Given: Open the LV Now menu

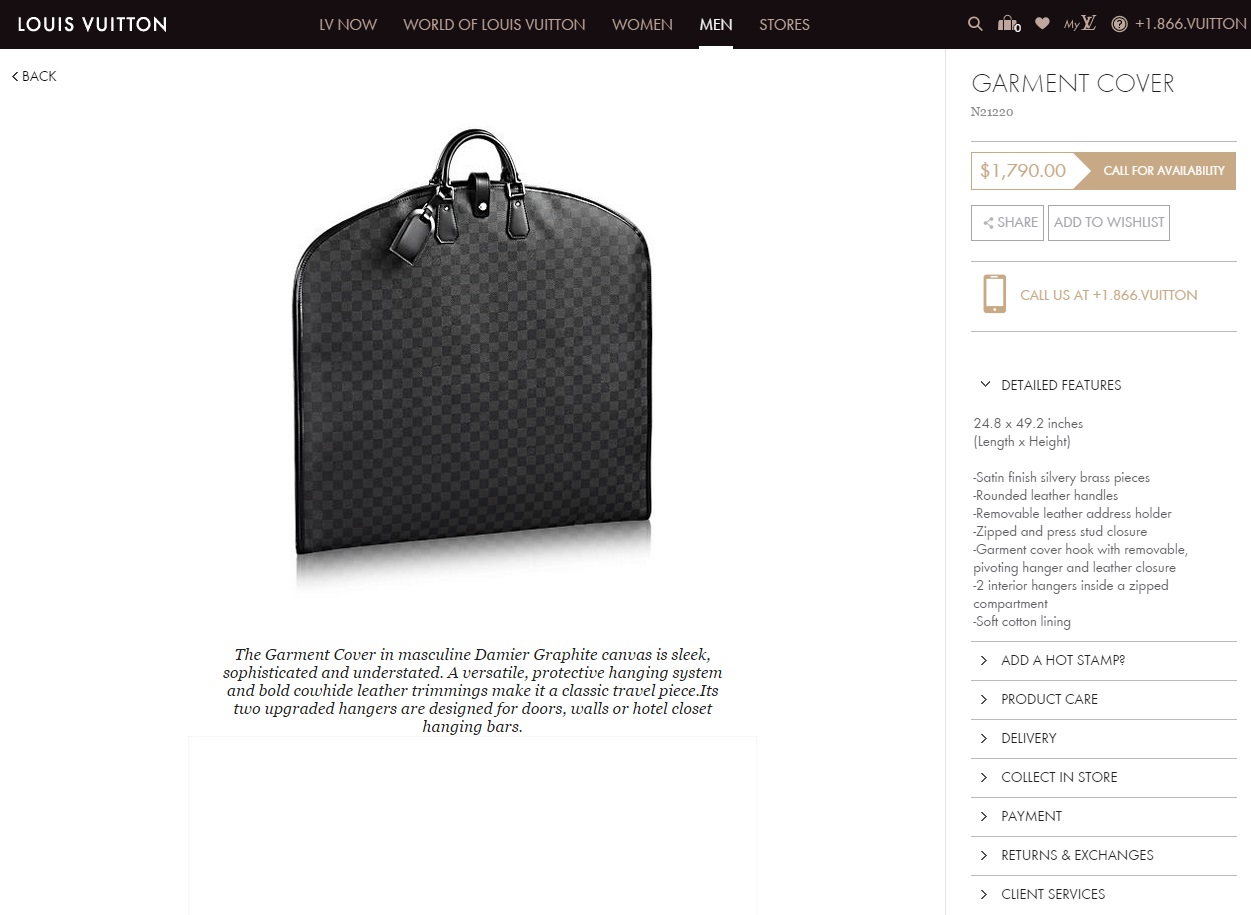Looking at the screenshot, I should pyautogui.click(x=348, y=24).
